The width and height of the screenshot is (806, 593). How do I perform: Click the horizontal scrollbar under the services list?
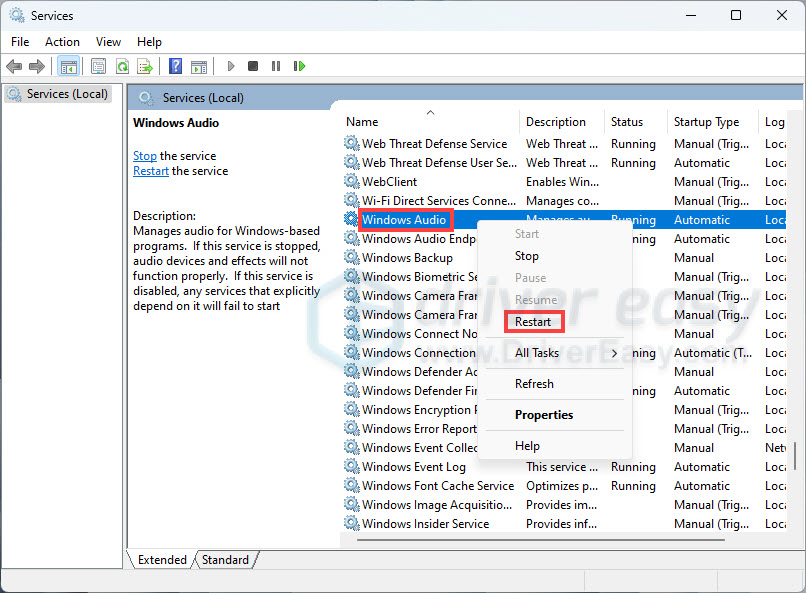click(x=541, y=540)
